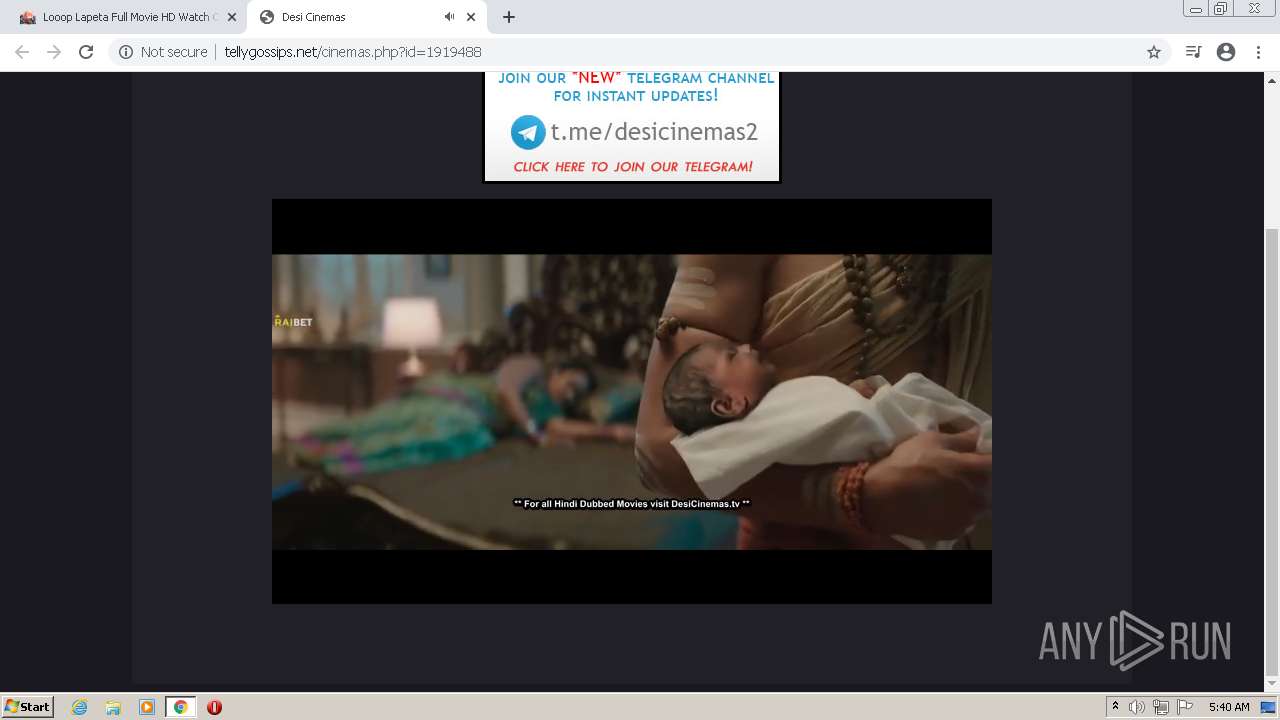Open volume control in system tray
Screen dimensions: 1280x720
click(x=1137, y=707)
